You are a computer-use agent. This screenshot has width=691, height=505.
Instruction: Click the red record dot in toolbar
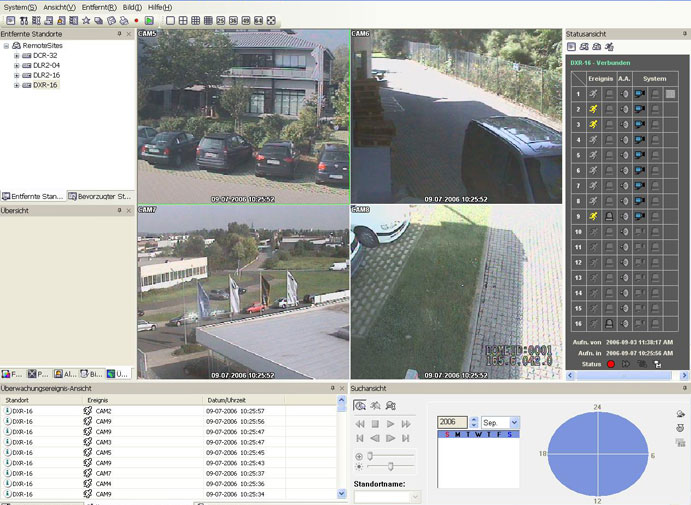pos(135,20)
